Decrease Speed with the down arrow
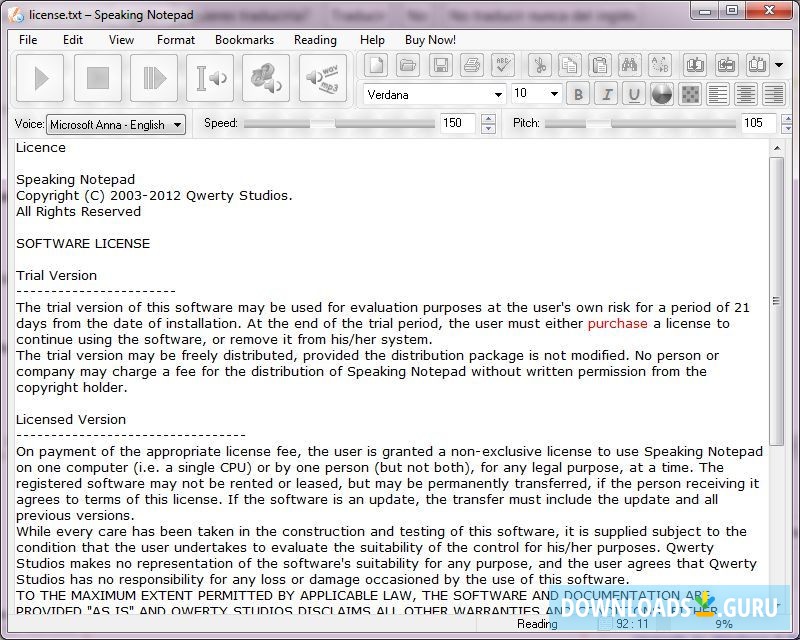Viewport: 800px width, 640px height. (x=488, y=128)
